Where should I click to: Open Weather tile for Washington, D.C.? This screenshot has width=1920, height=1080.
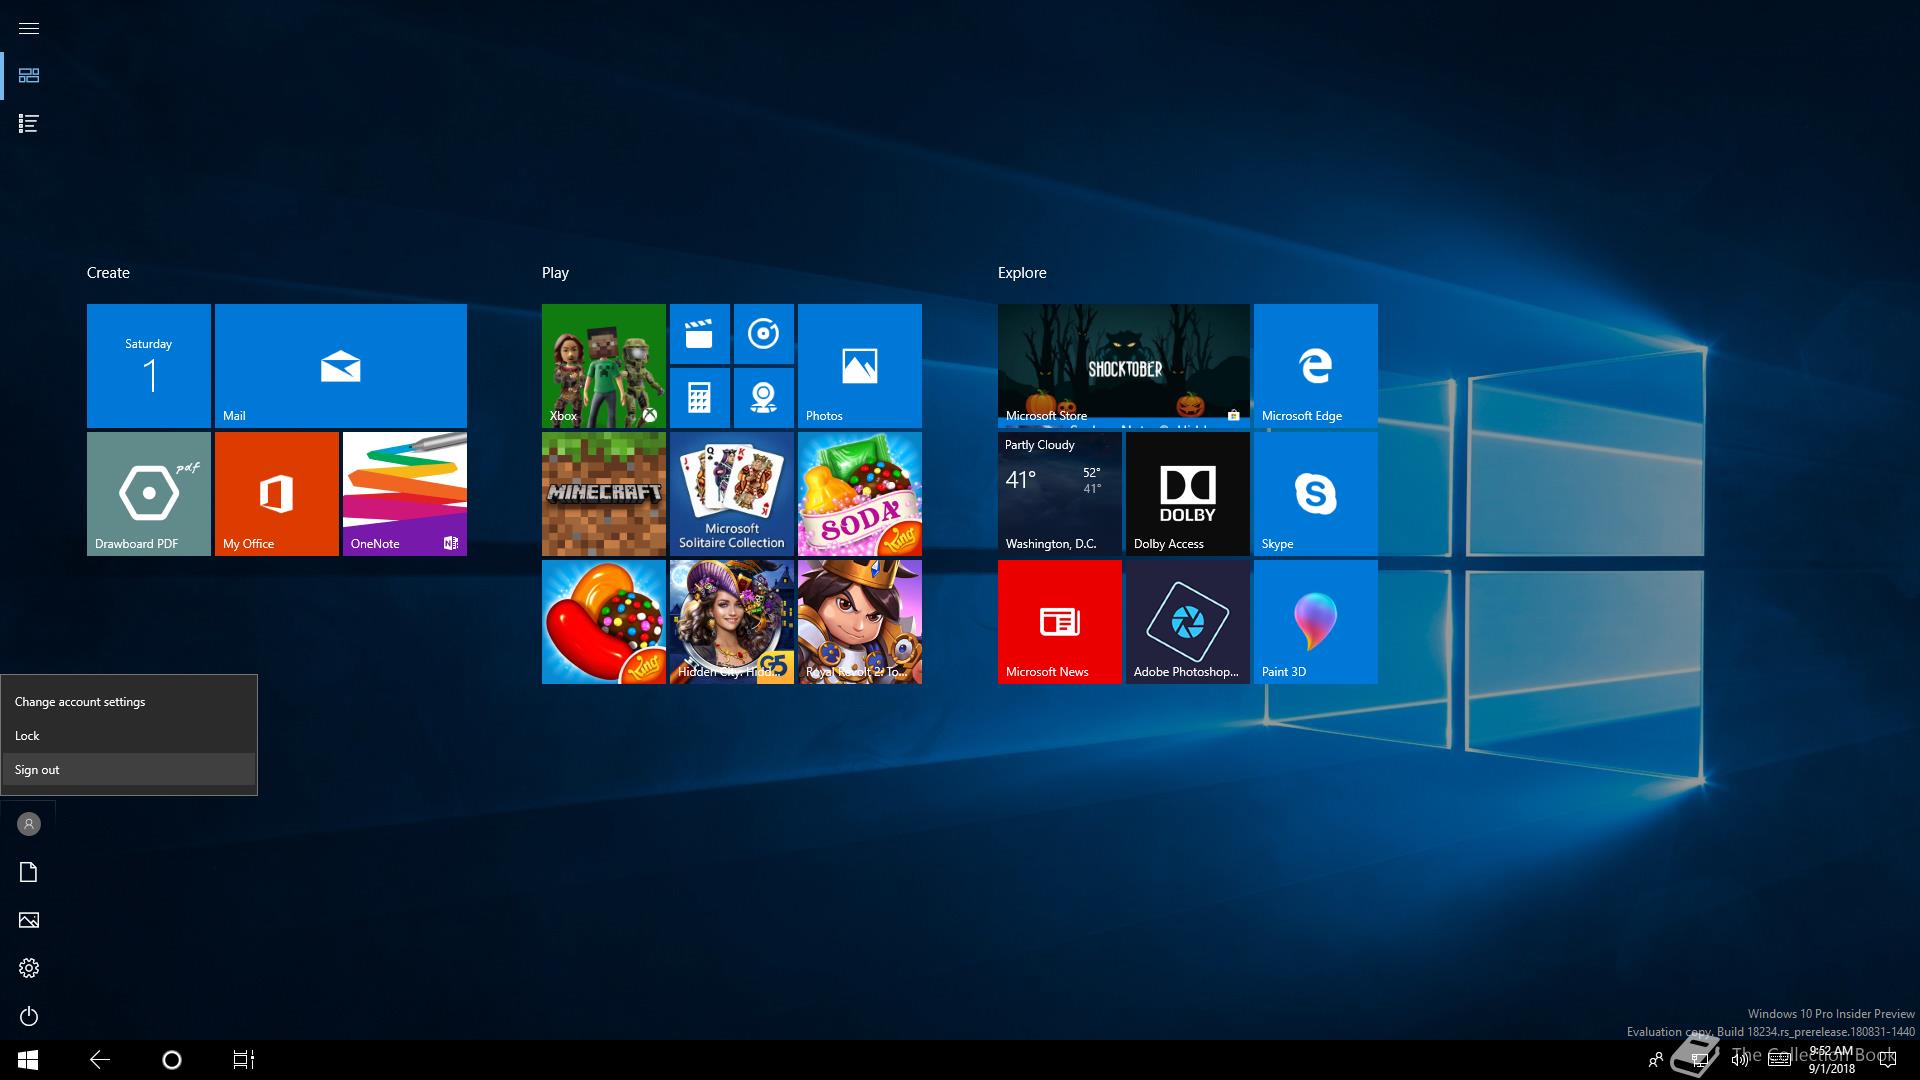pyautogui.click(x=1060, y=494)
